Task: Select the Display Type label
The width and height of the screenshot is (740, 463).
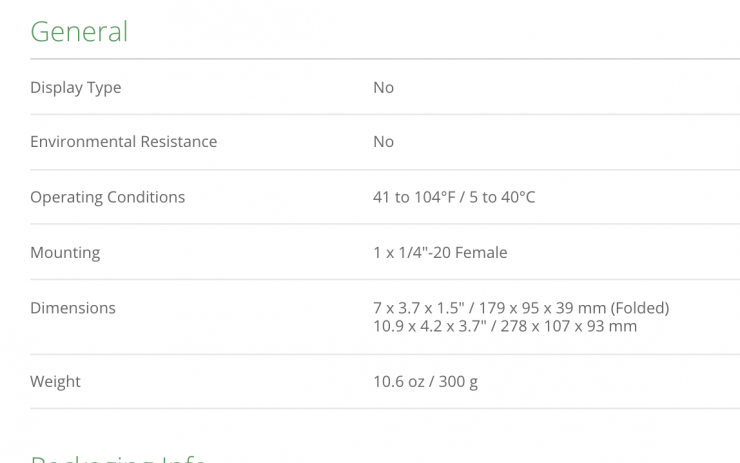Action: (76, 88)
